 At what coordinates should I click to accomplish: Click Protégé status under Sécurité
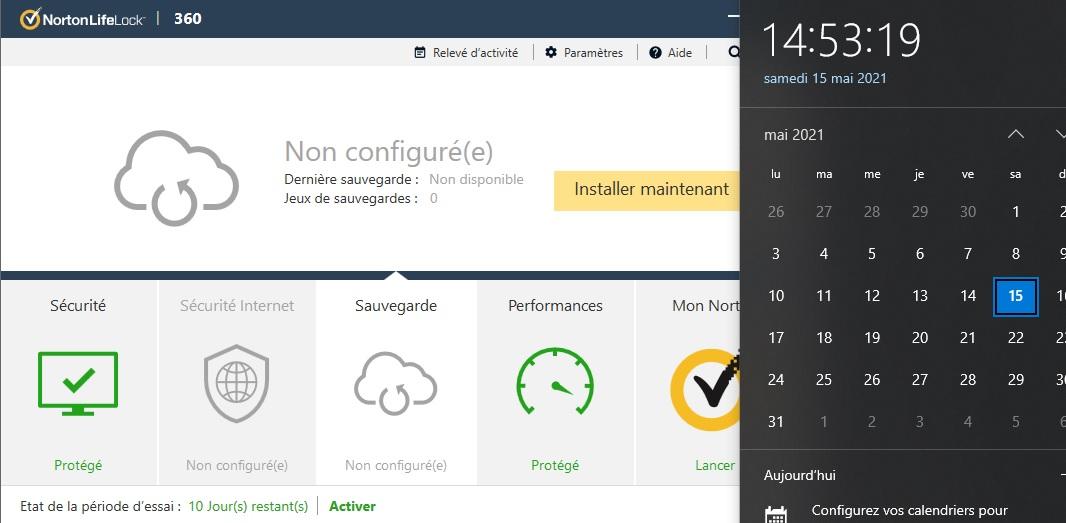coord(78,465)
